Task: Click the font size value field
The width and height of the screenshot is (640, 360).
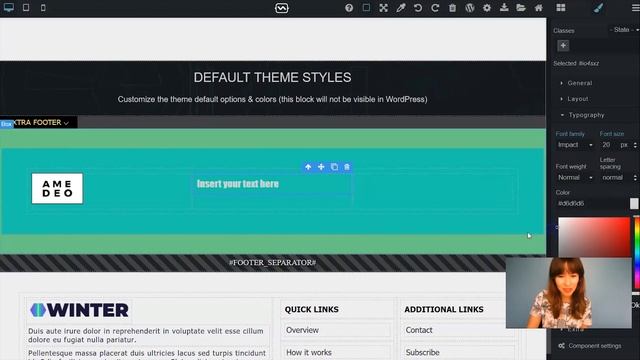Action: pos(608,145)
